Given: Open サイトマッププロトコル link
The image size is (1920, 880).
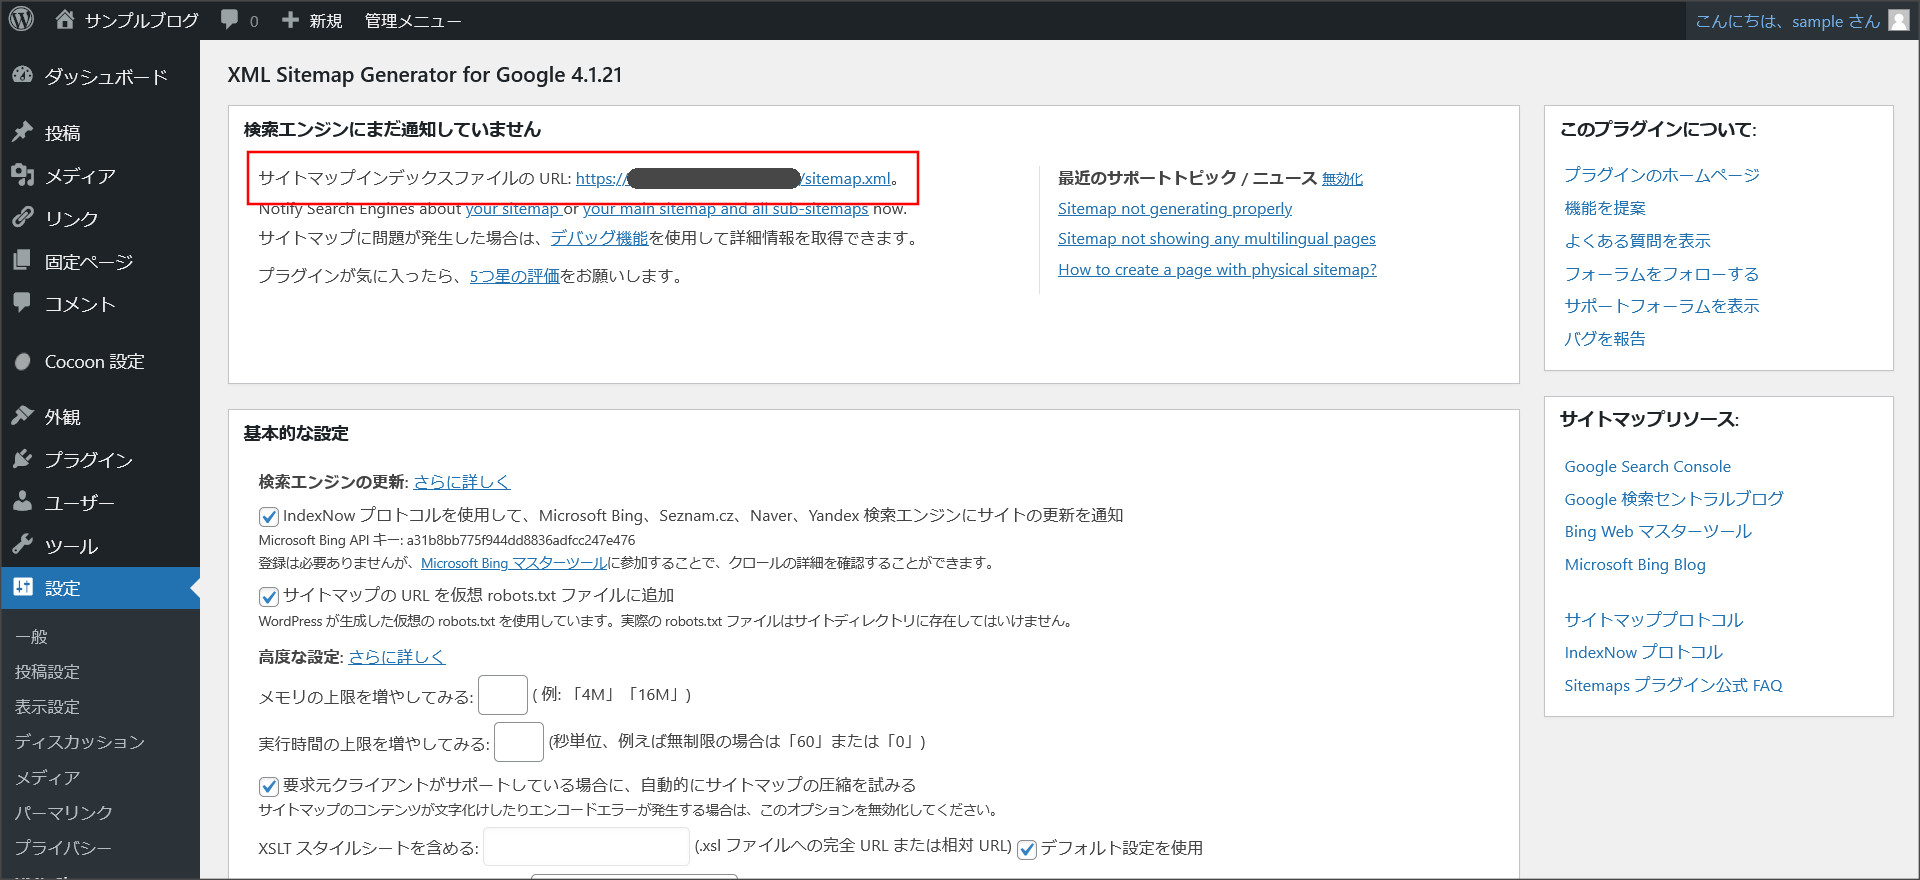Looking at the screenshot, I should pos(1654,620).
